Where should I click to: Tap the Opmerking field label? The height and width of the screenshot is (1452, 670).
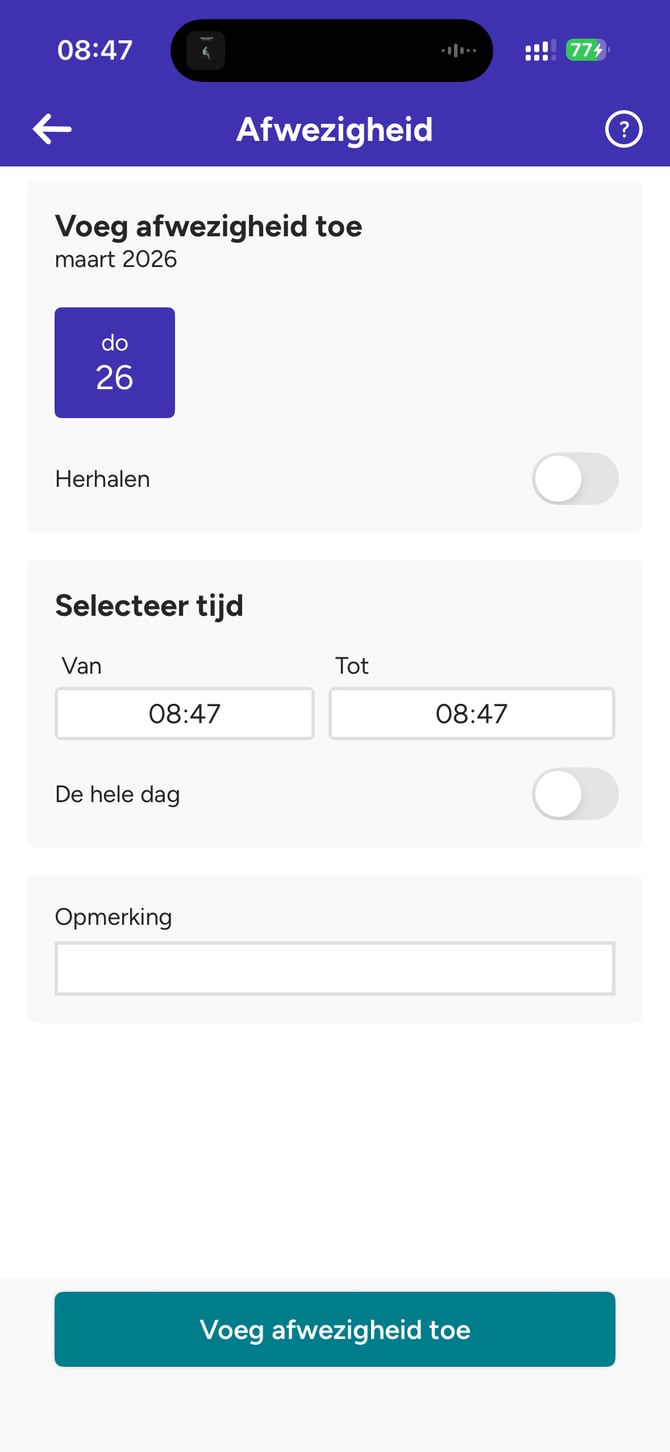[x=114, y=917]
